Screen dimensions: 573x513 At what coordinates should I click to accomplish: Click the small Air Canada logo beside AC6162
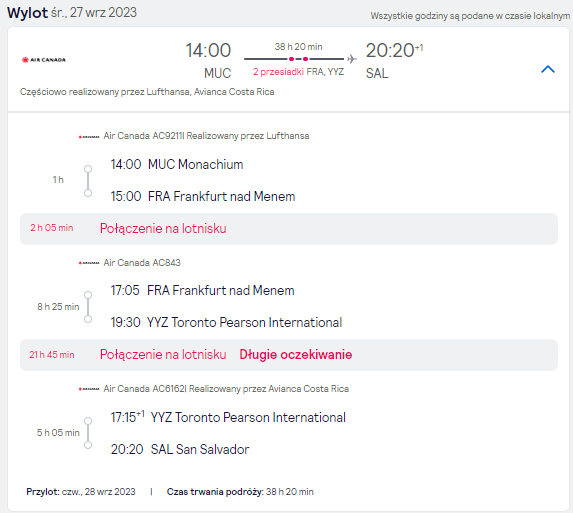(x=89, y=389)
